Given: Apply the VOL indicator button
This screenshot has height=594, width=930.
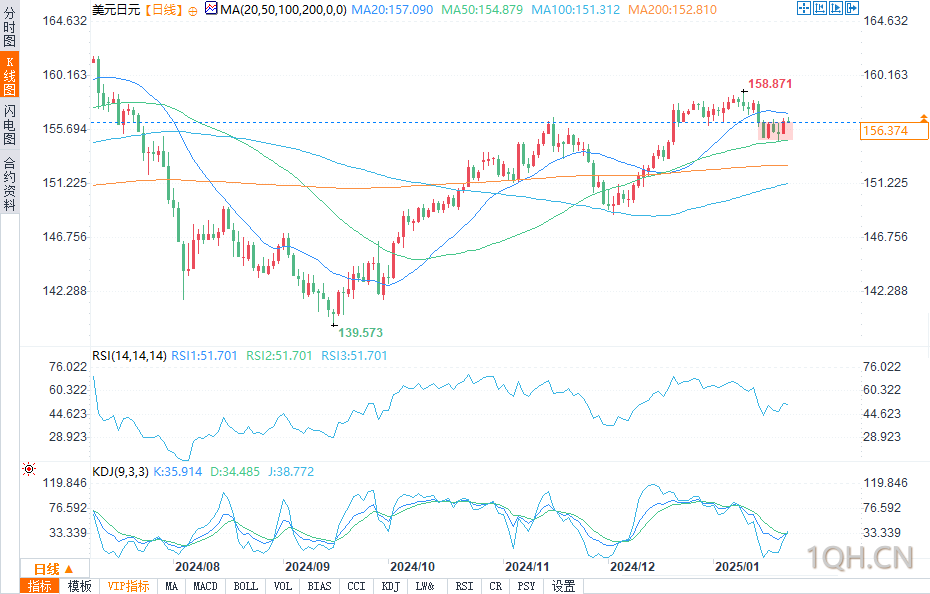Looking at the screenshot, I should 283,586.
